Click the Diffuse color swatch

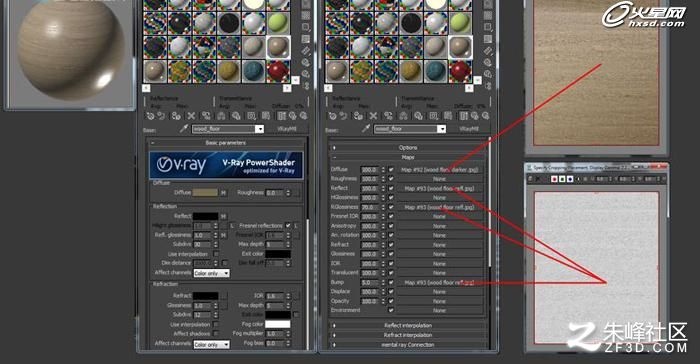[205, 192]
